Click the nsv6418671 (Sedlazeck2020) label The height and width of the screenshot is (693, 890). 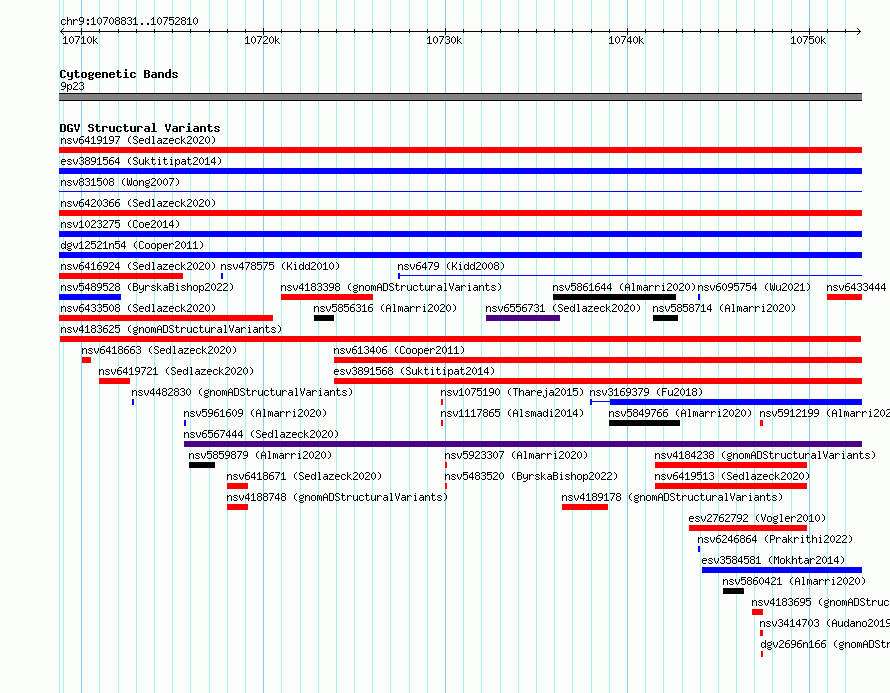point(304,476)
